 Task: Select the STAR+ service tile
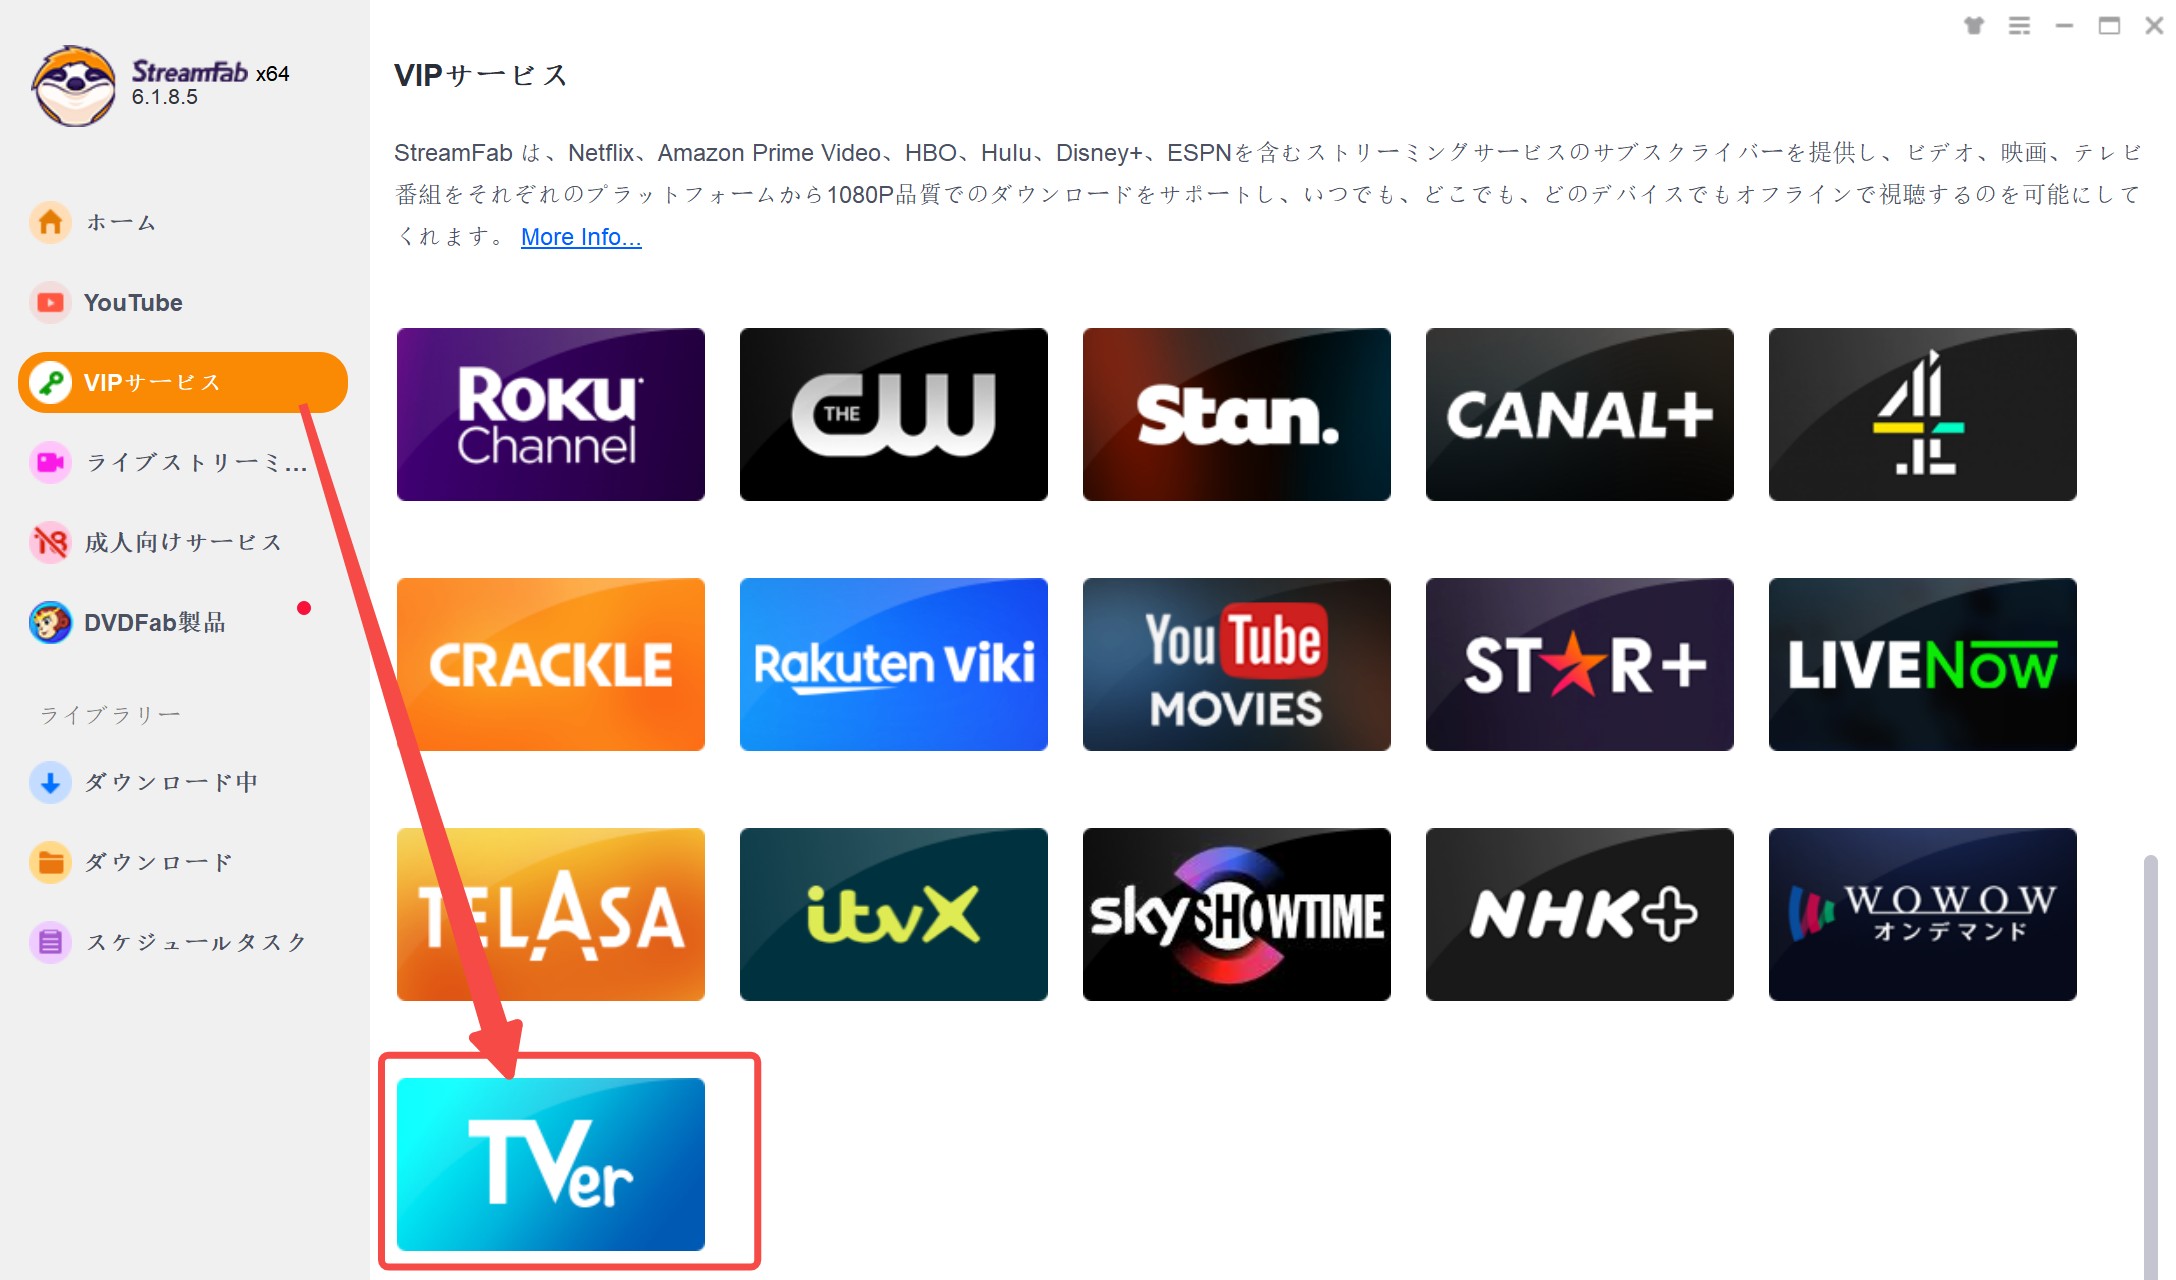(x=1579, y=664)
